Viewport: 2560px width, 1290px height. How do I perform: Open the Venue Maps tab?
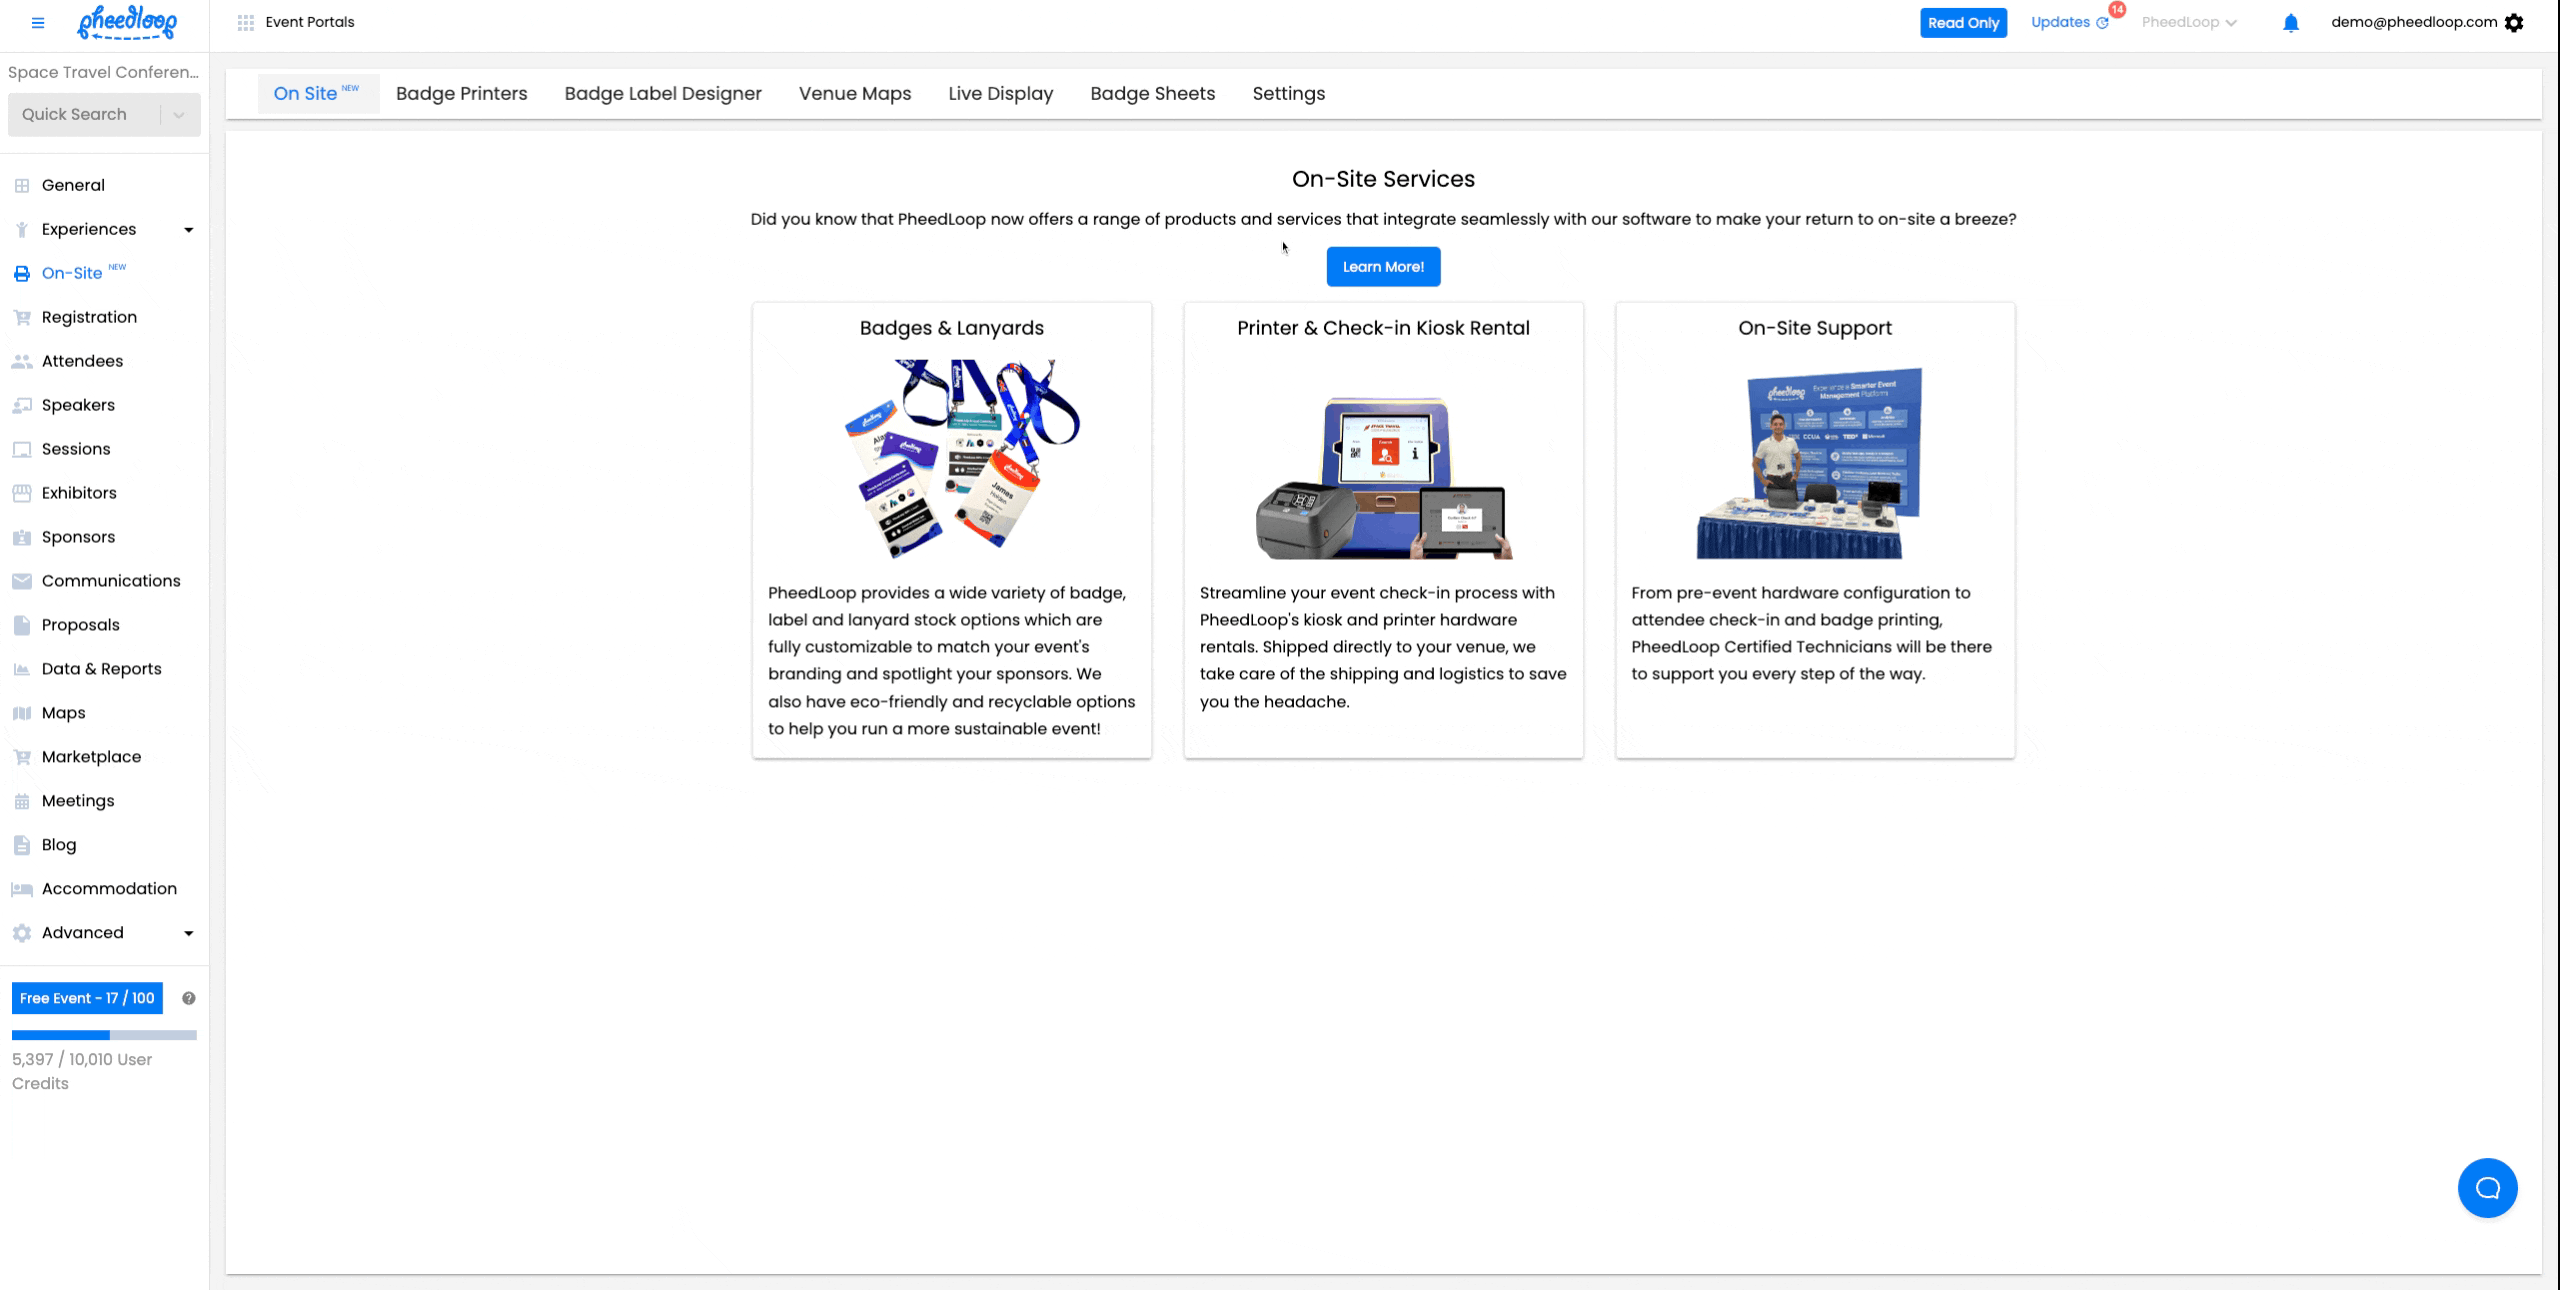[854, 94]
